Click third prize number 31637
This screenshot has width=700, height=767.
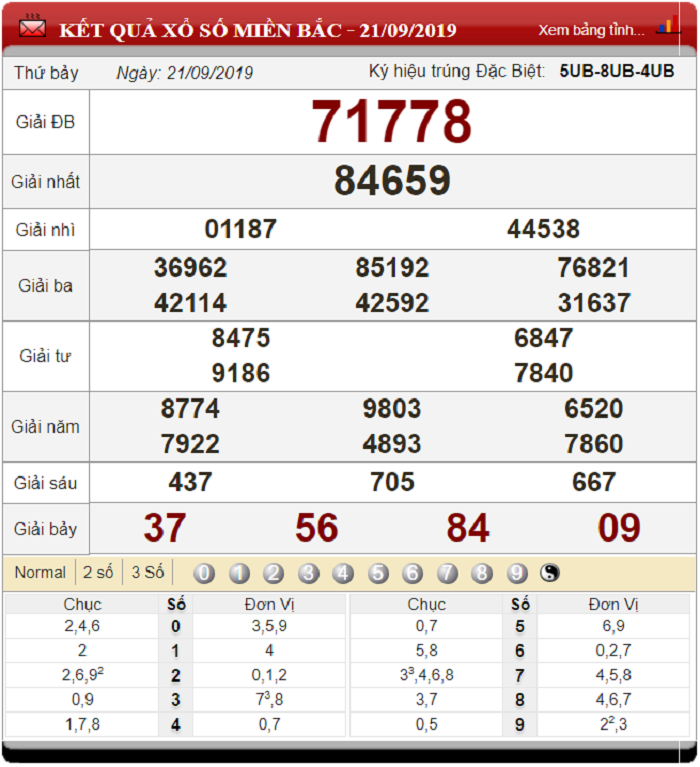[x=594, y=303]
